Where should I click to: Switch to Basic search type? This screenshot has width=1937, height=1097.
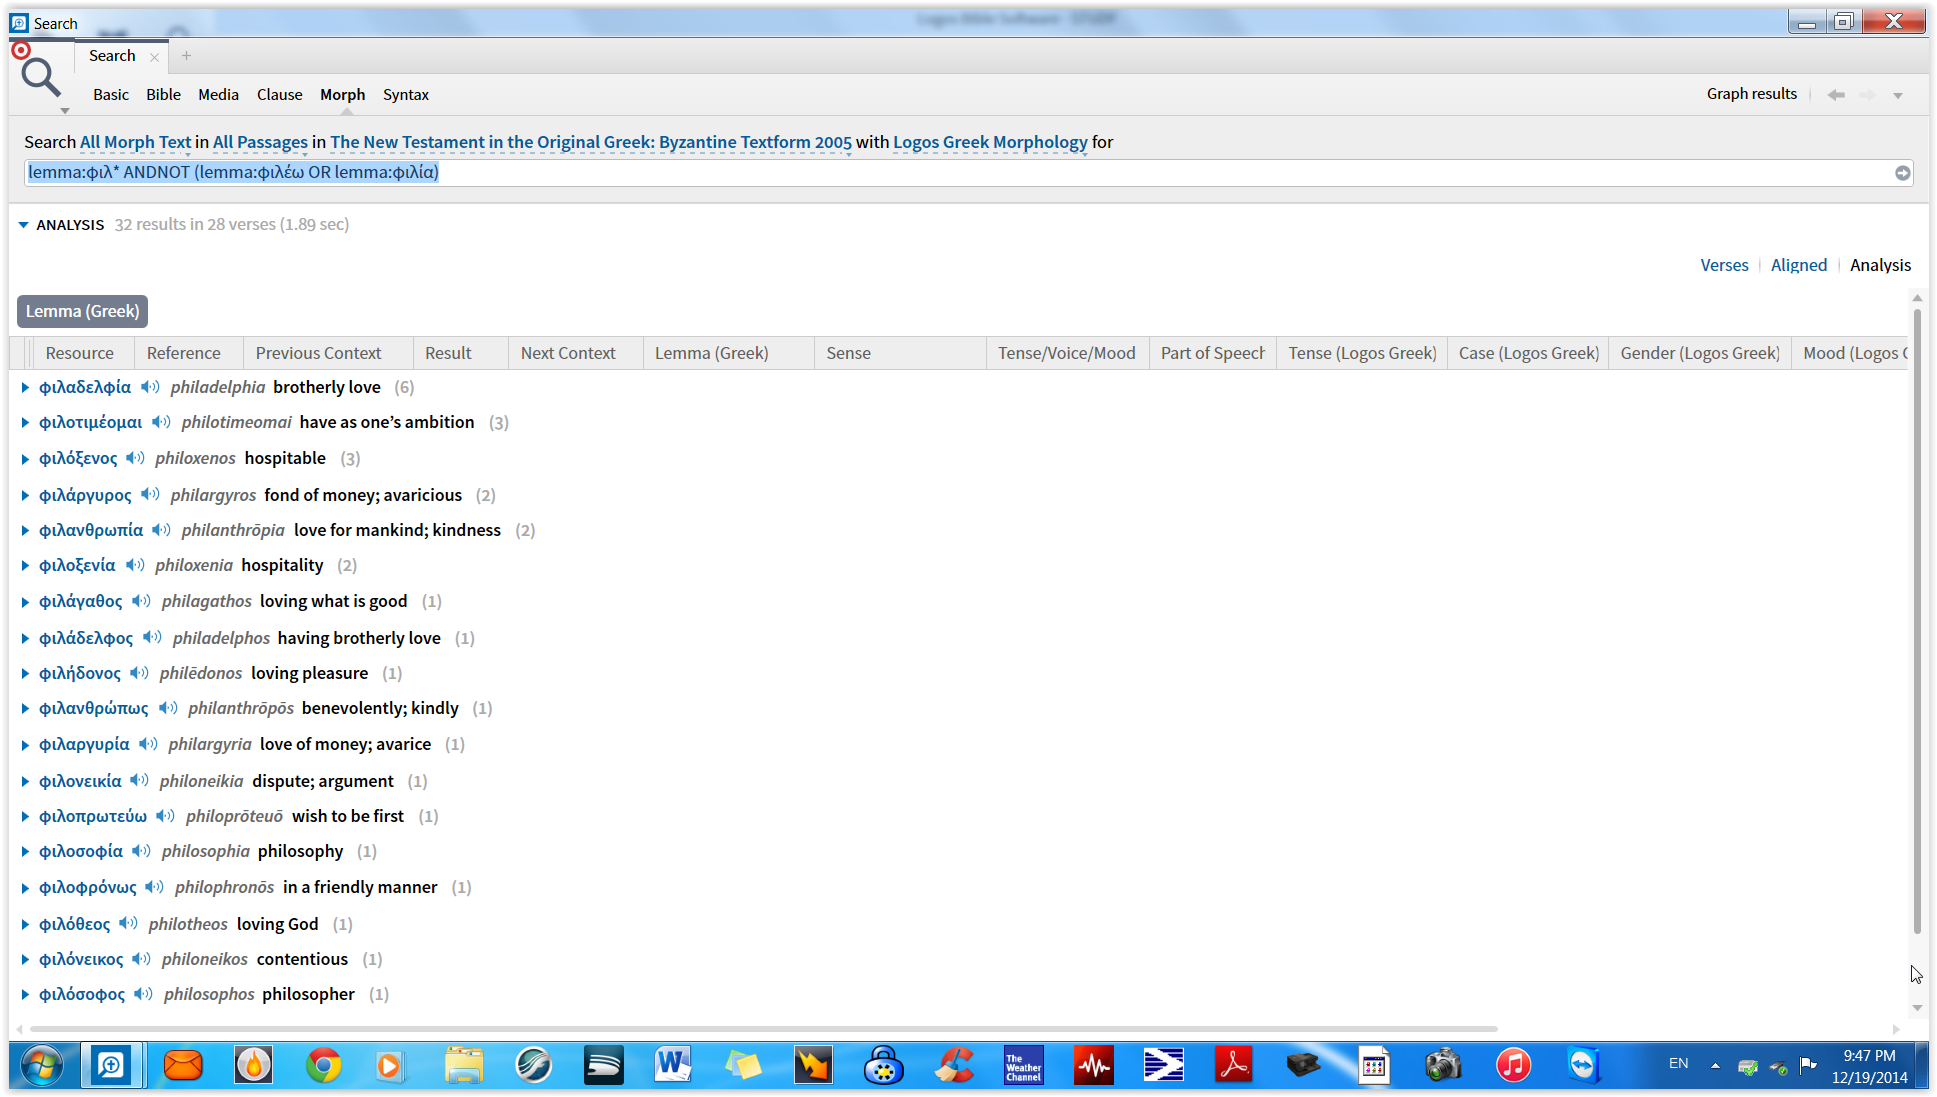(x=111, y=94)
